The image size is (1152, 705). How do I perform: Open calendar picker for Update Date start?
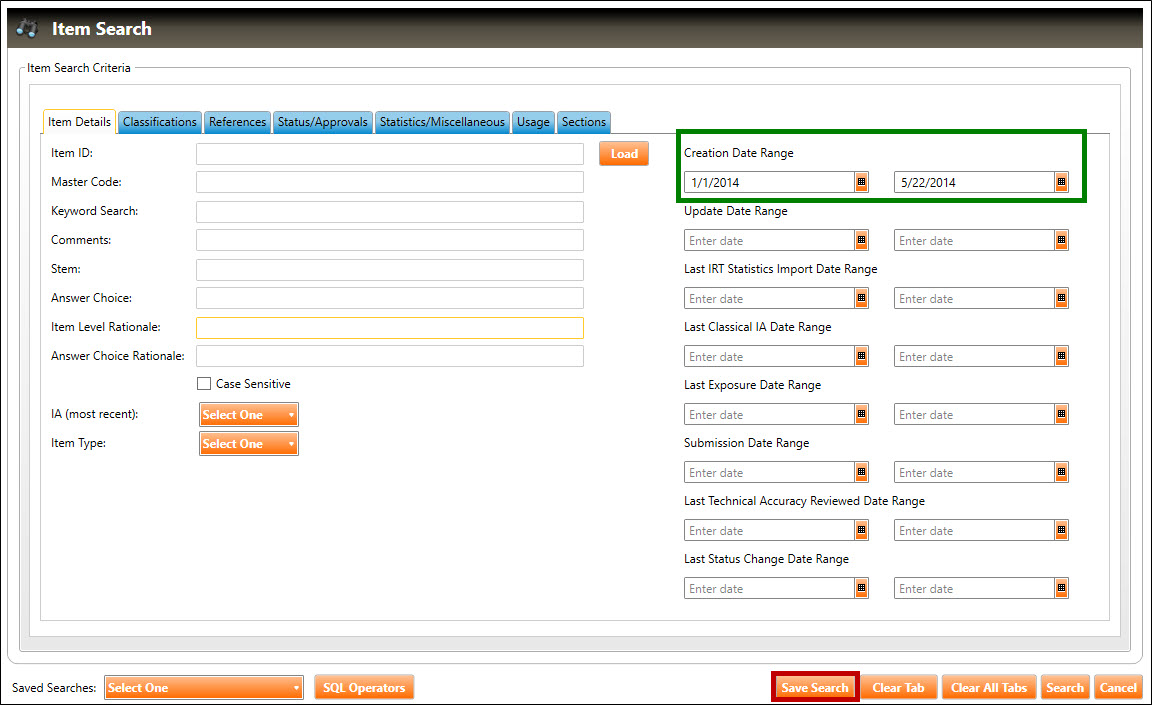click(861, 241)
